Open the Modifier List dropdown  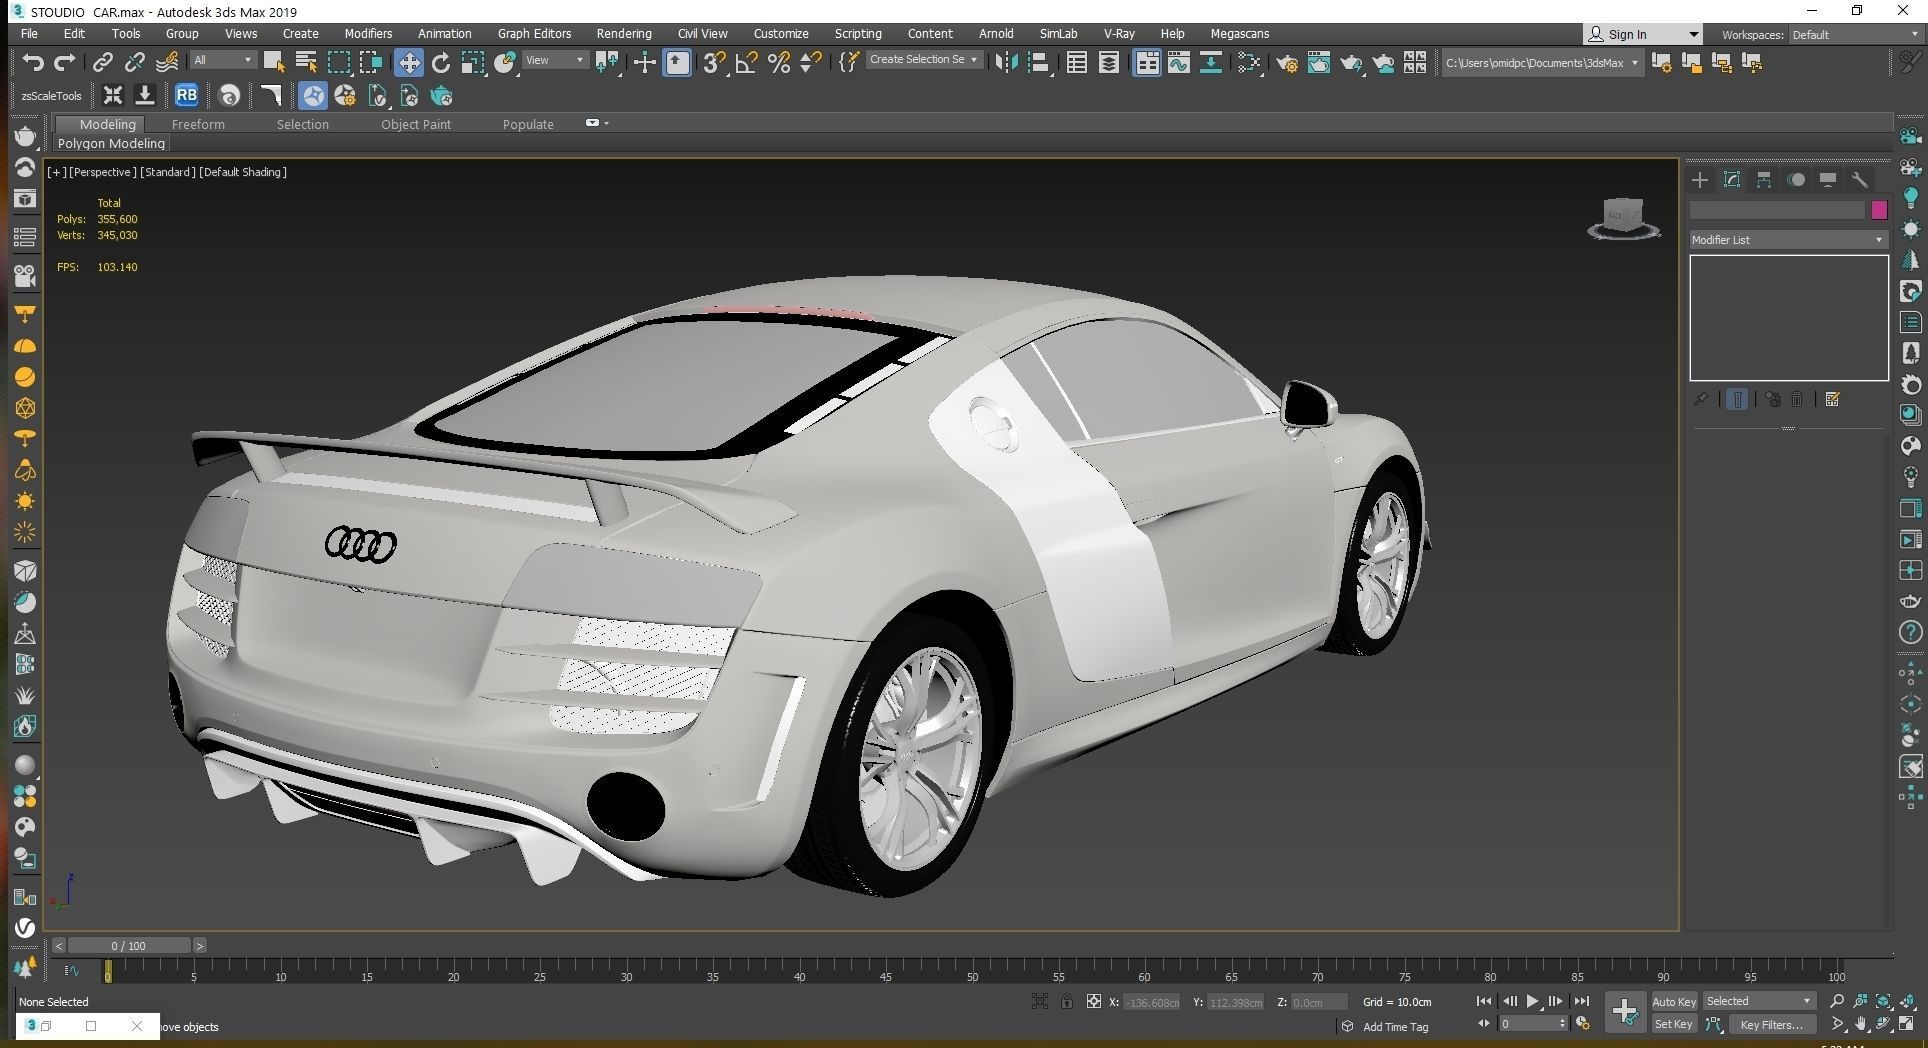pos(1787,240)
